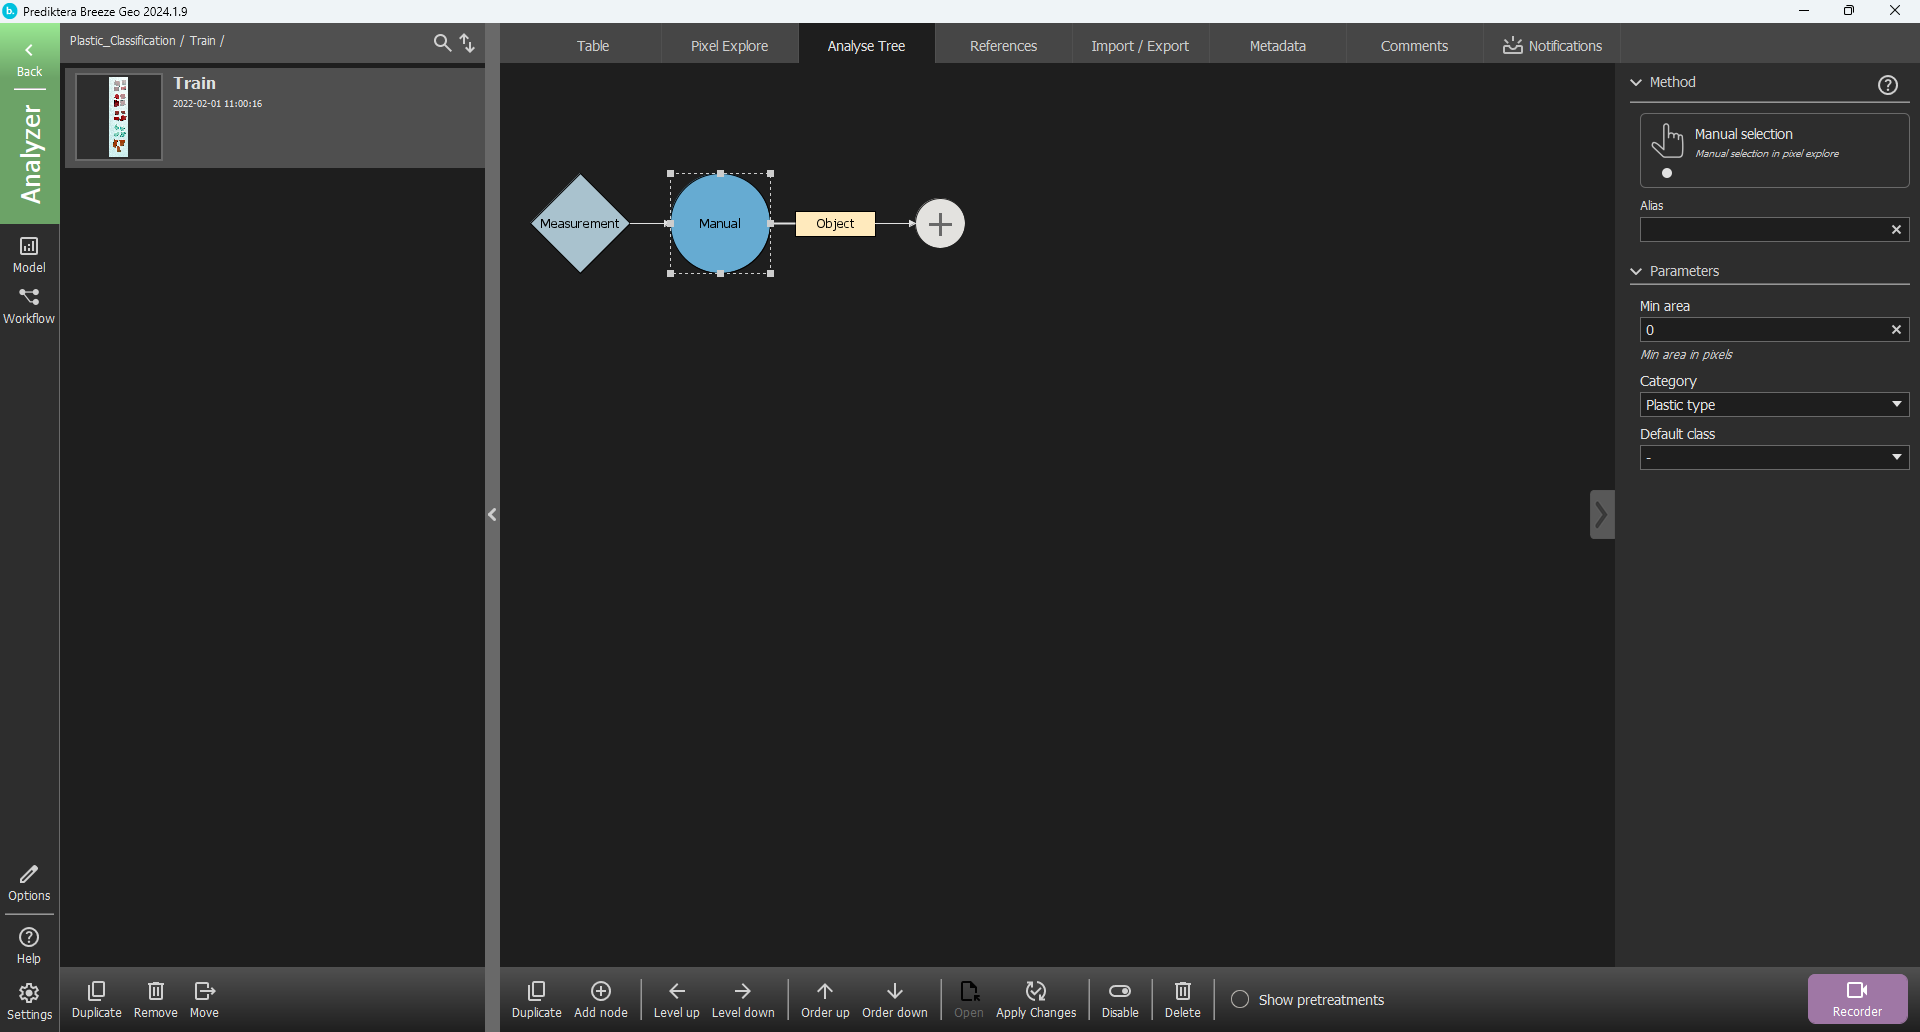Switch to the Pixel Explore tab
The image size is (1920, 1032).
729,46
